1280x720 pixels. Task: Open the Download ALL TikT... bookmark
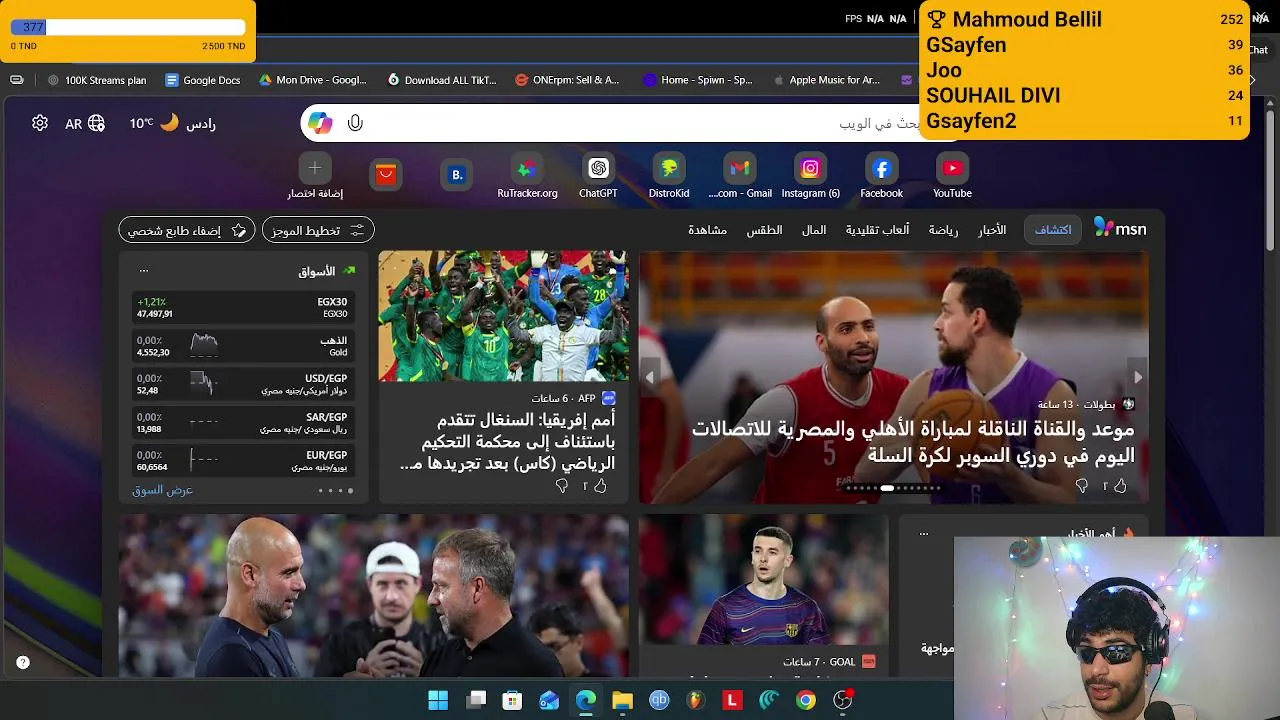tap(442, 80)
